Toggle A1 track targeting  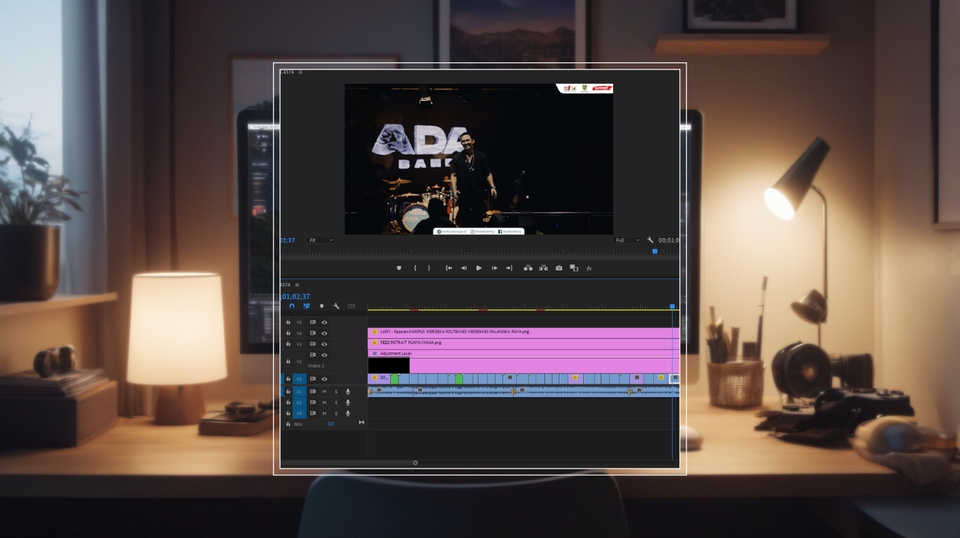[299, 391]
